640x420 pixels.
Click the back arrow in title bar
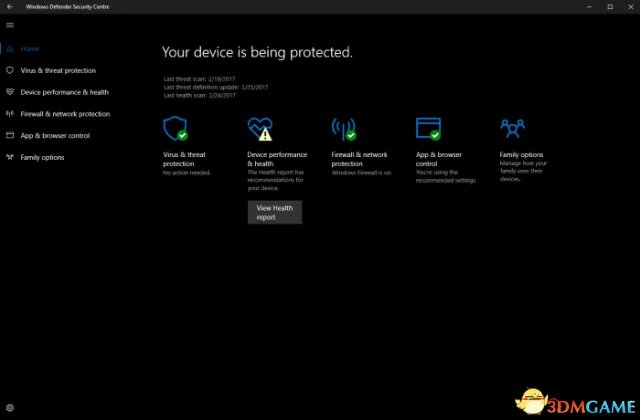tap(10, 7)
